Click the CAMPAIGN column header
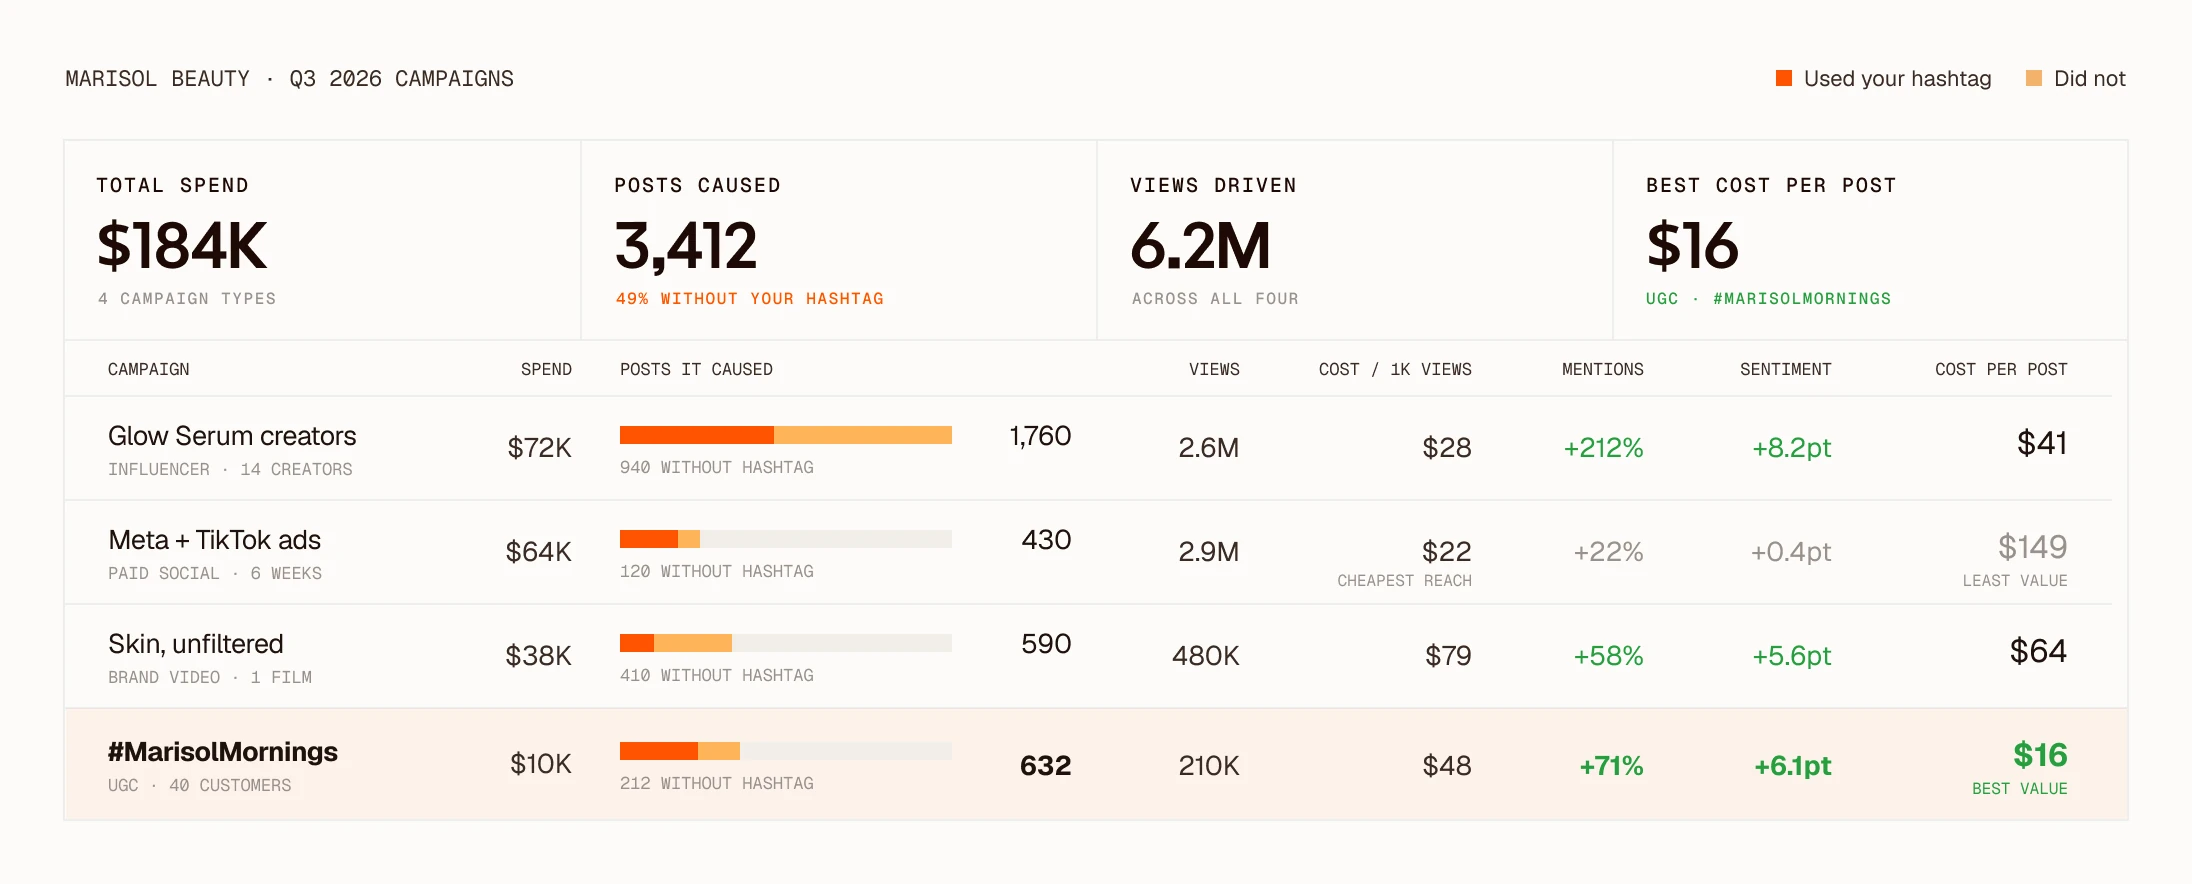The image size is (2192, 884). [x=148, y=369]
